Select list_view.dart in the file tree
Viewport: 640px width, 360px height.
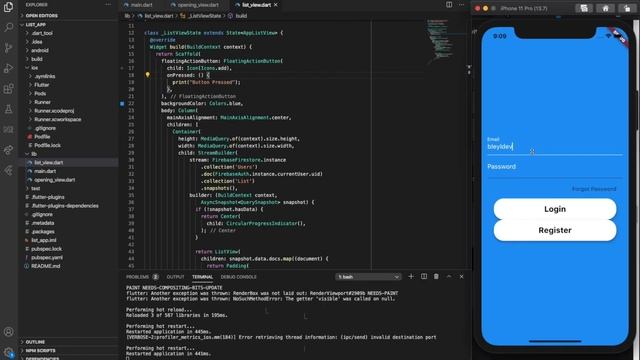pyautogui.click(x=49, y=162)
